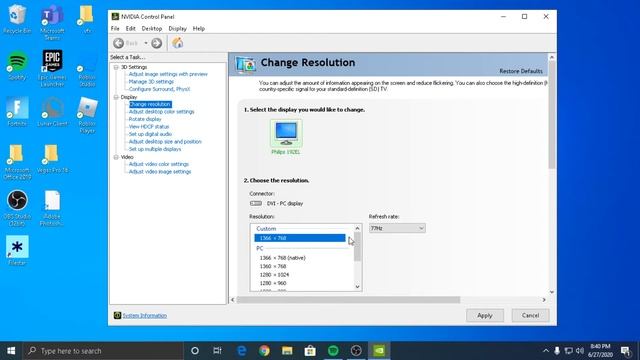Open the Adobe Photoshop file on desktop
640x360 pixels.
pyautogui.click(x=52, y=209)
